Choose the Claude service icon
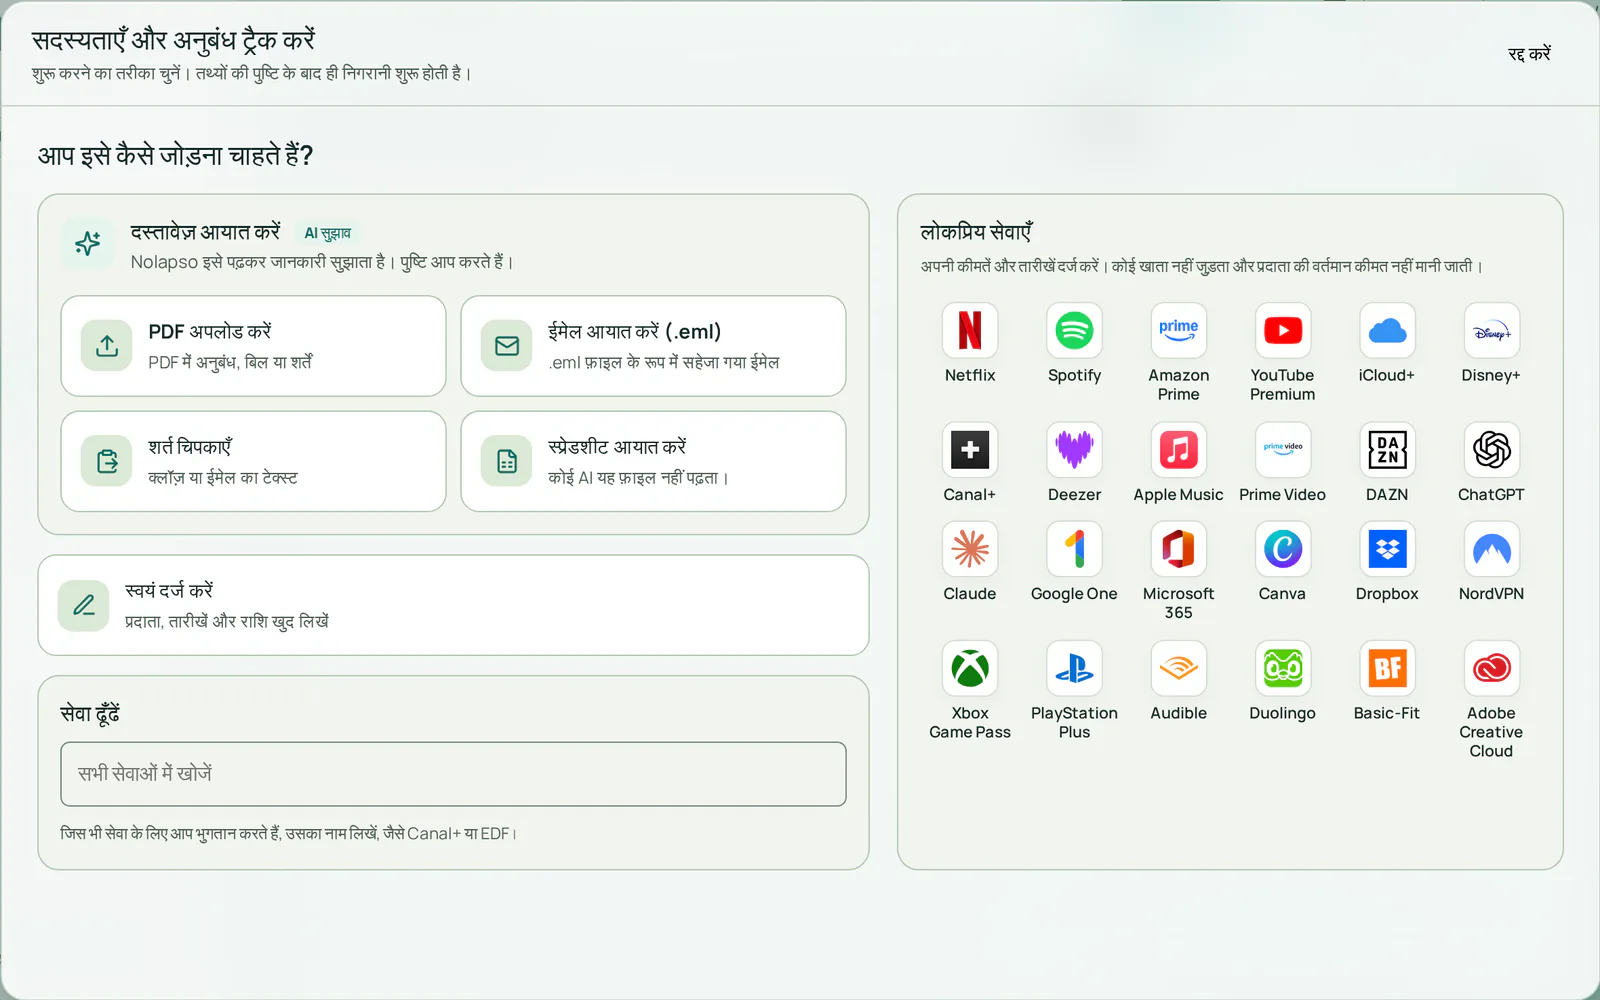The image size is (1600, 1000). pyautogui.click(x=970, y=548)
